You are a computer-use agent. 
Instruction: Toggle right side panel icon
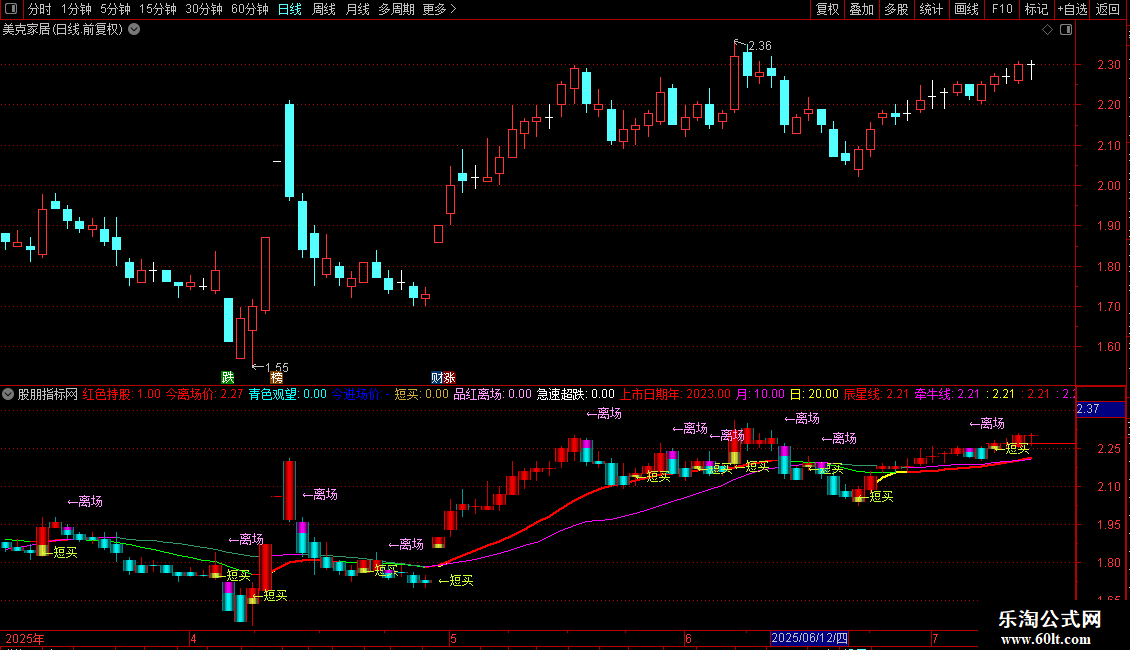[1066, 30]
